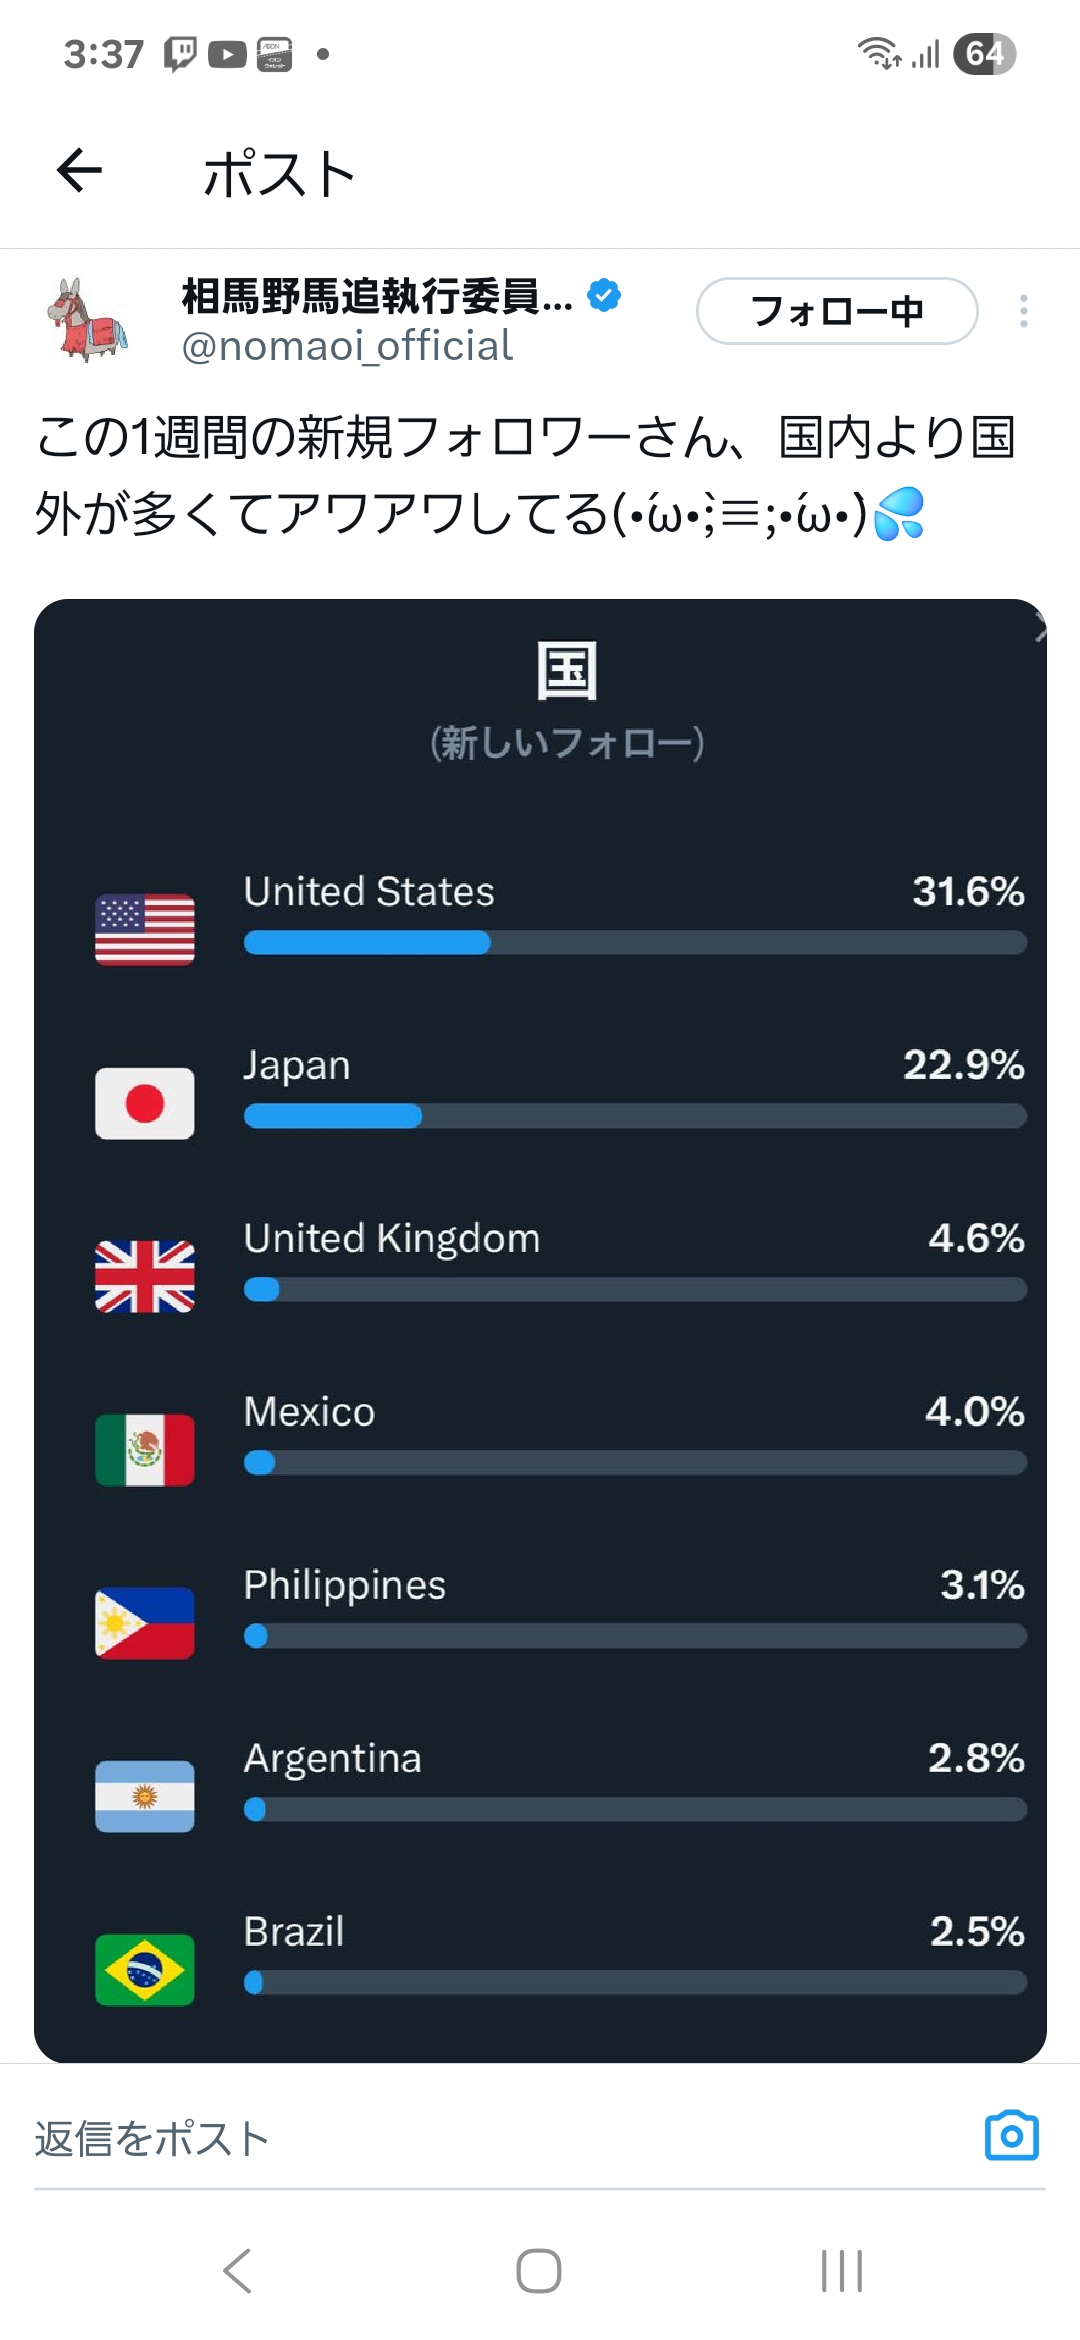Open Android recent apps button
Viewport: 1080px width, 2340px height.
click(x=842, y=2271)
